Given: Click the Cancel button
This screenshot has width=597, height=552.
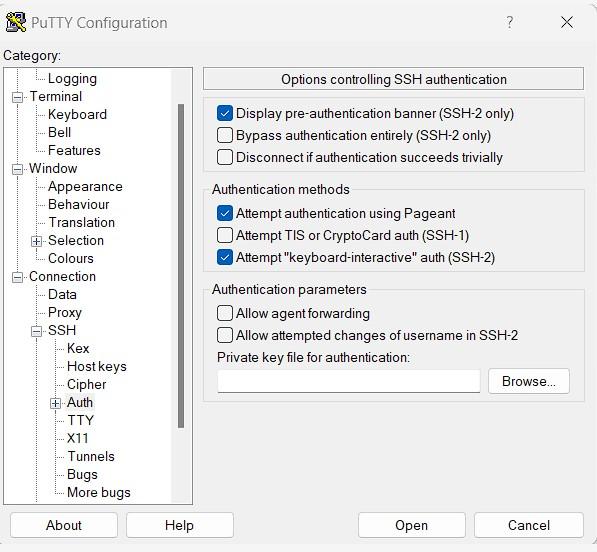Looking at the screenshot, I should point(529,526).
